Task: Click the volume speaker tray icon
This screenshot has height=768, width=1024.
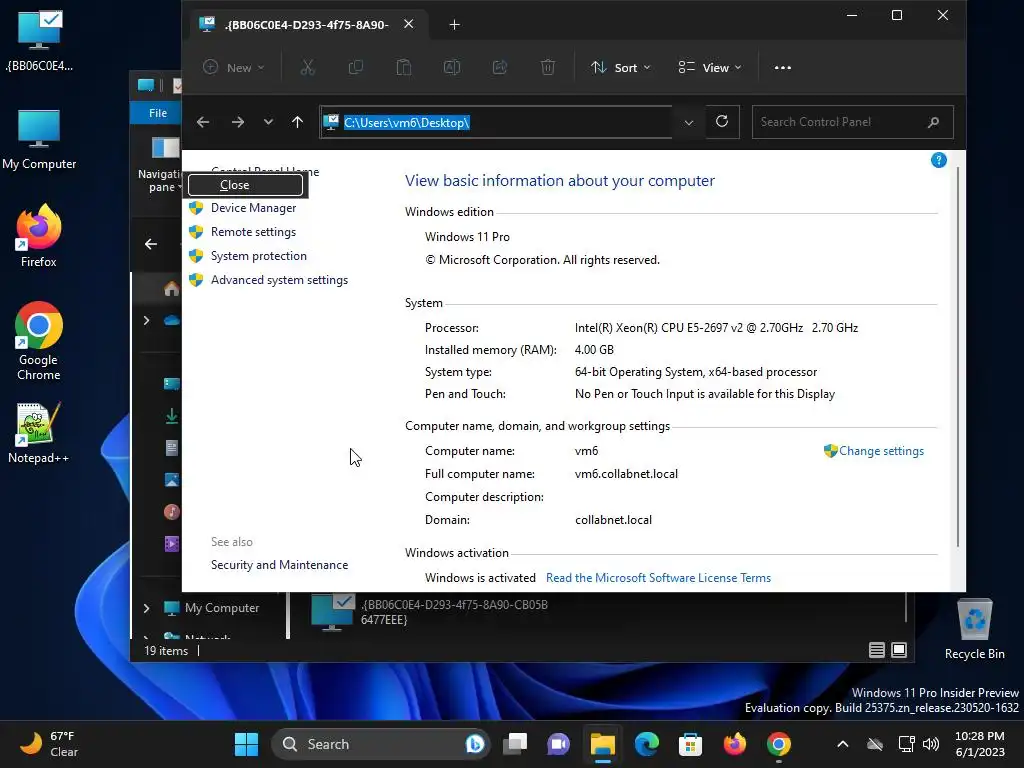Action: click(x=931, y=744)
